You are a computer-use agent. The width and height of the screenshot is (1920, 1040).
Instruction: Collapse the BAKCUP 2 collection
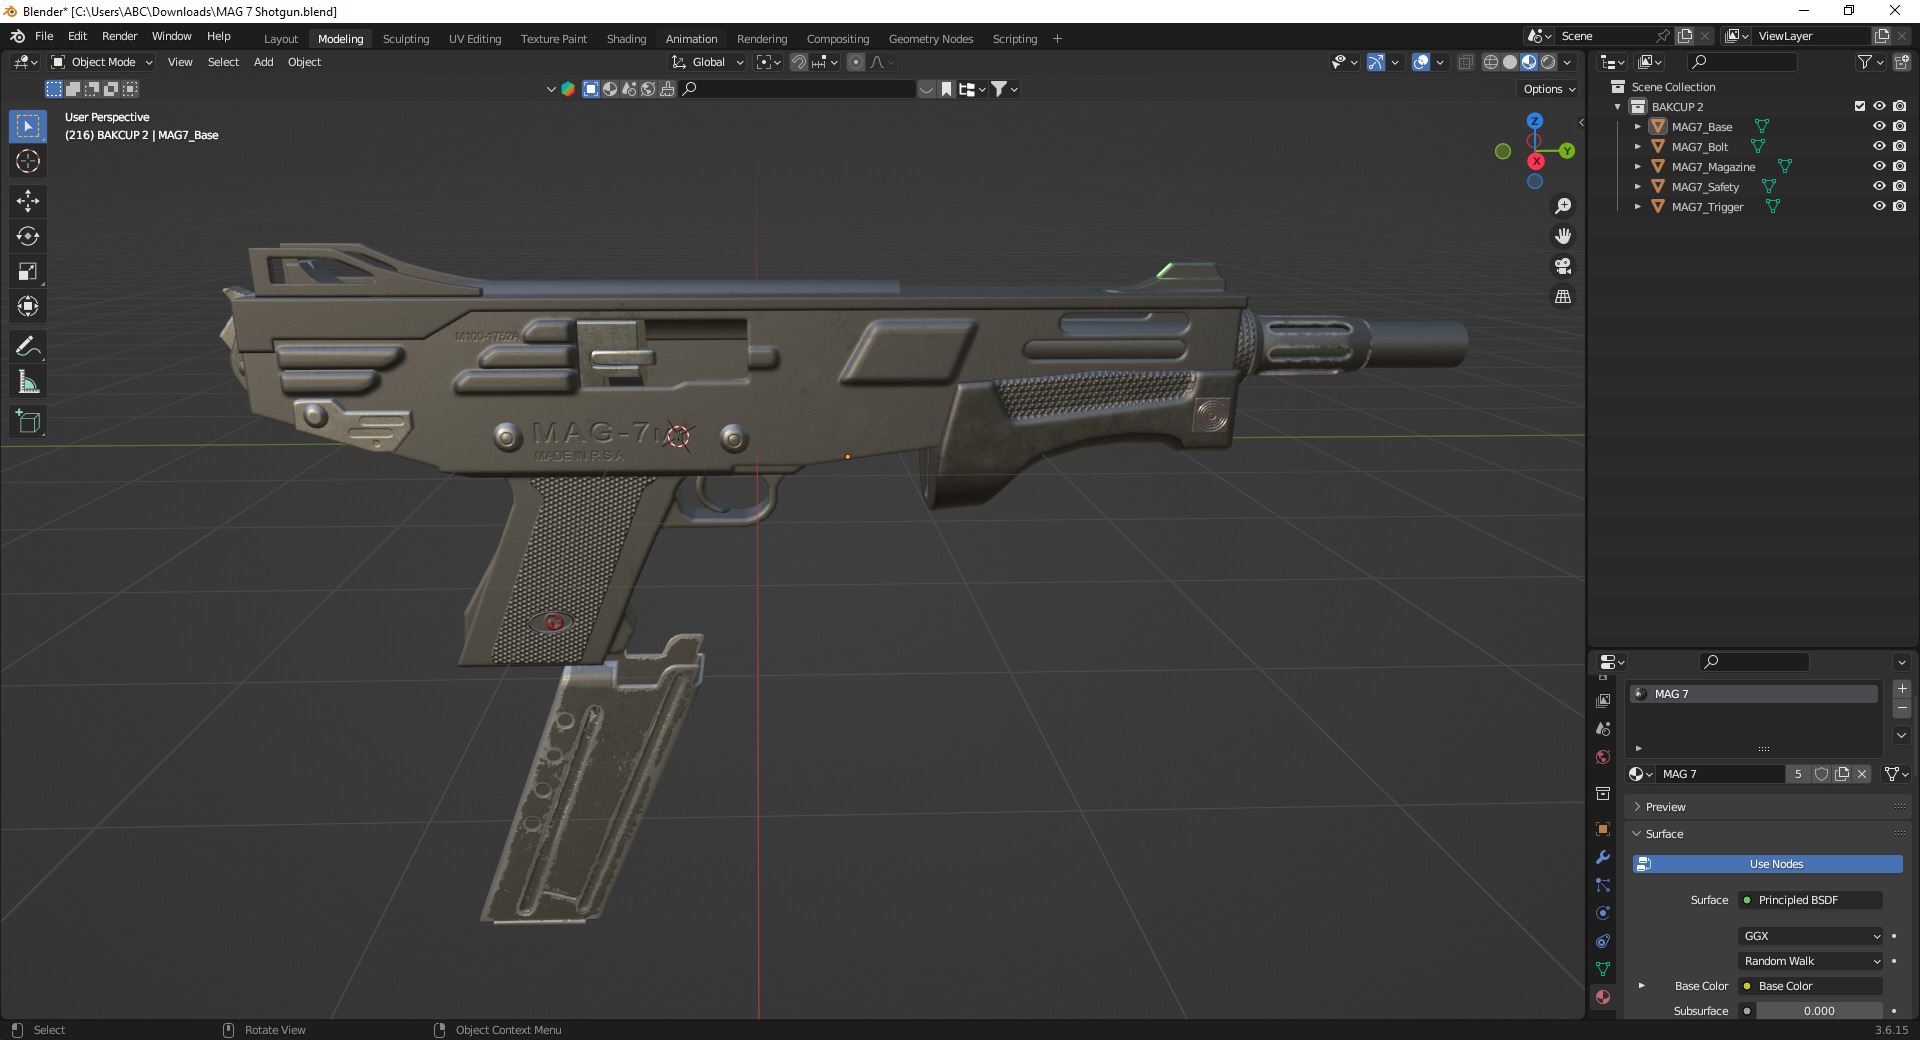tap(1618, 107)
